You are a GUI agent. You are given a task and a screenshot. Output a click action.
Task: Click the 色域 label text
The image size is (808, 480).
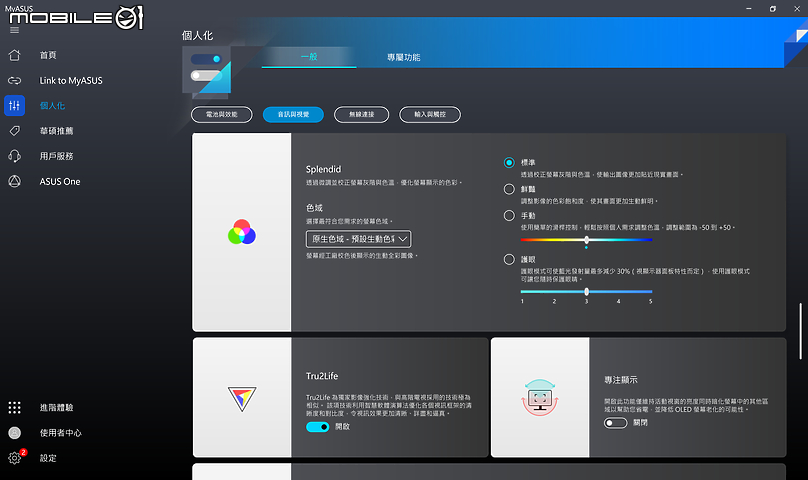(314, 208)
